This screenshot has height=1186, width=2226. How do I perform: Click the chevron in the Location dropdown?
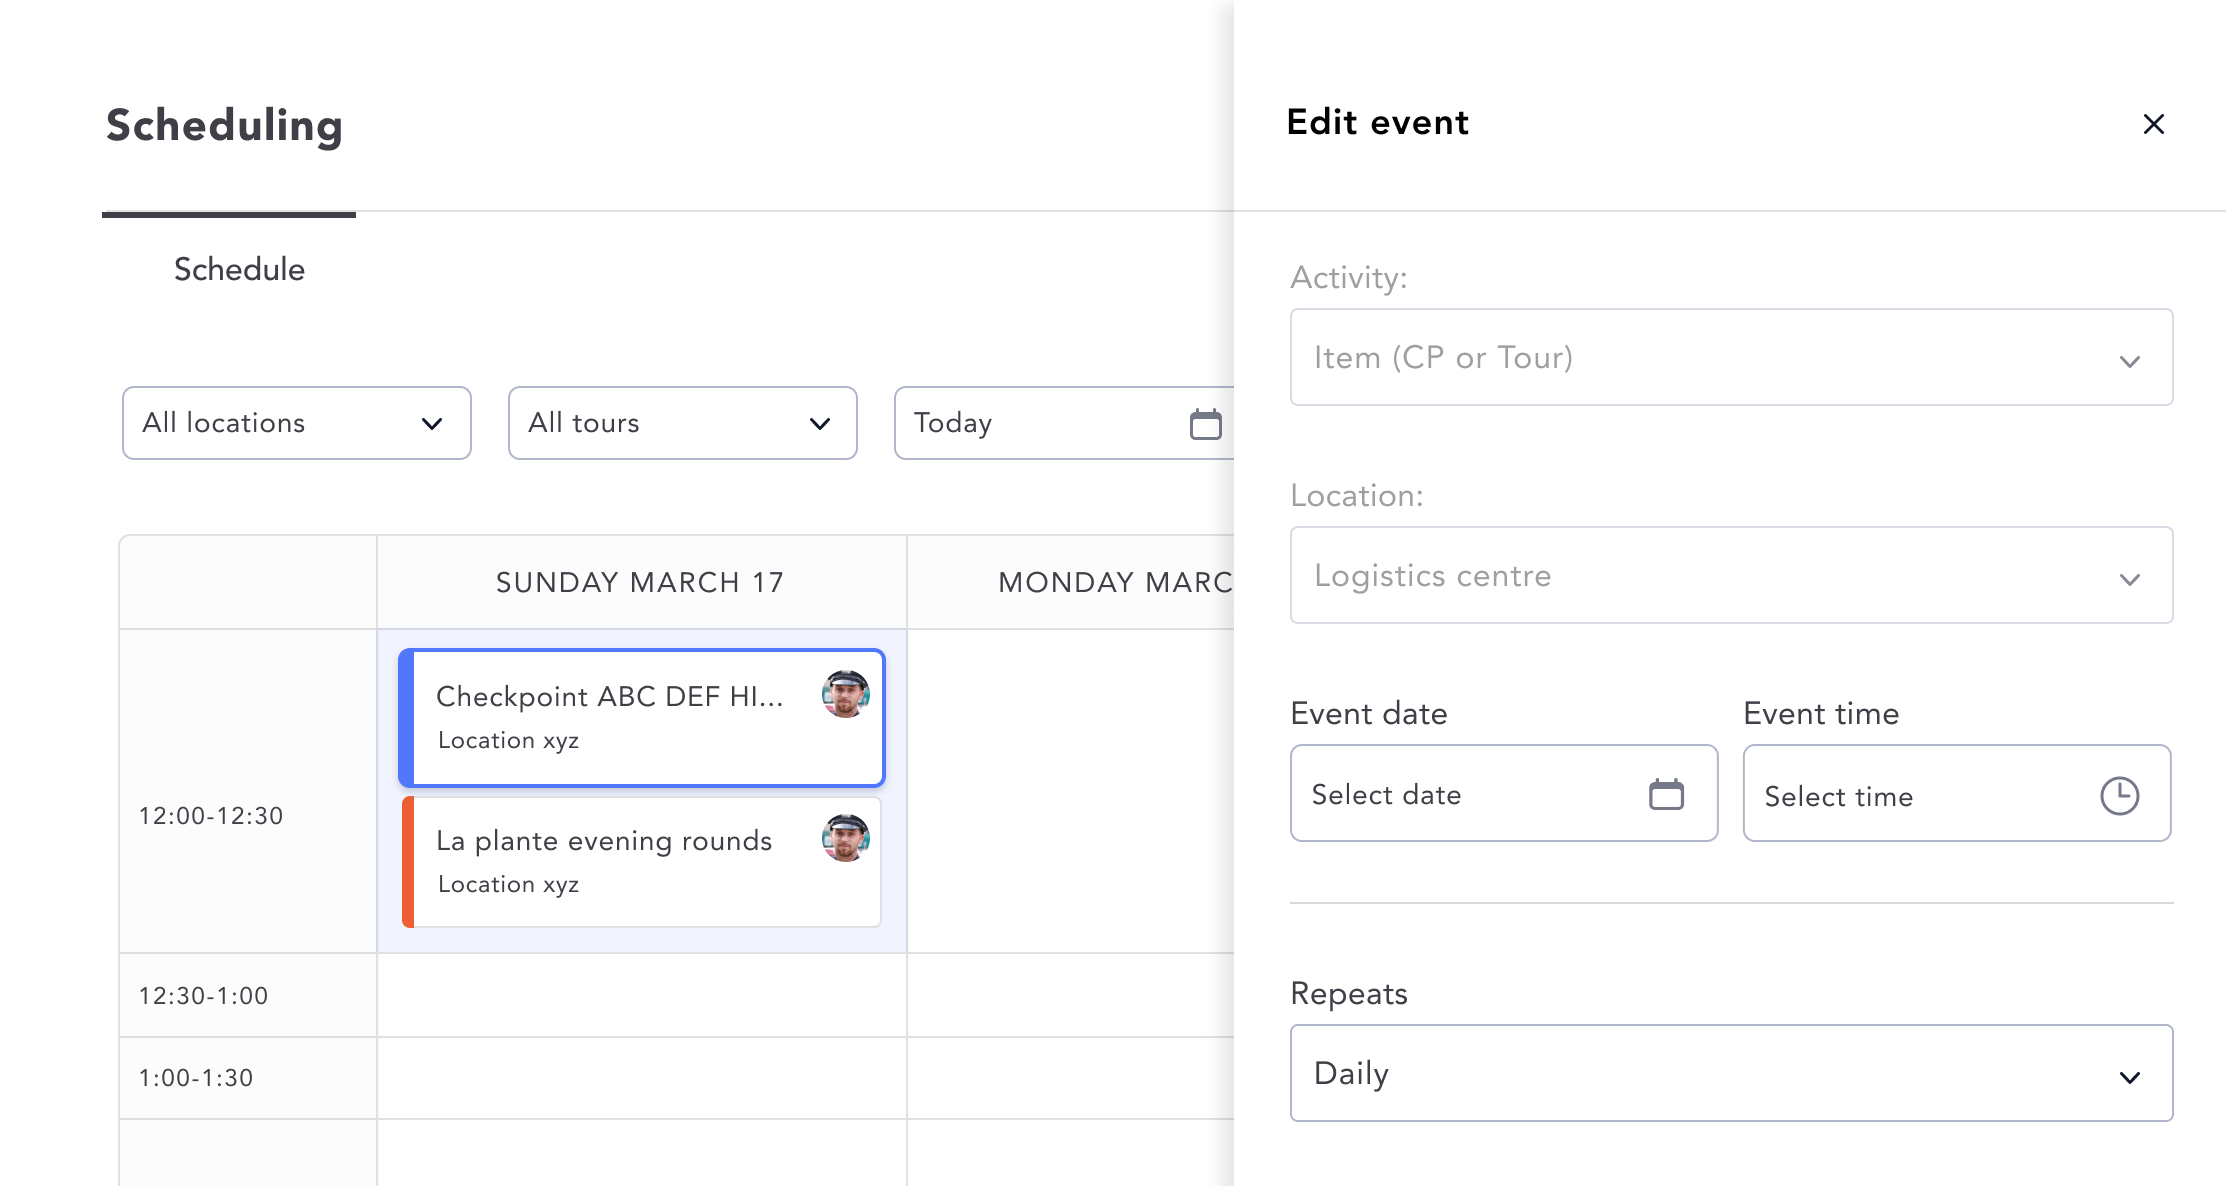coord(2129,579)
